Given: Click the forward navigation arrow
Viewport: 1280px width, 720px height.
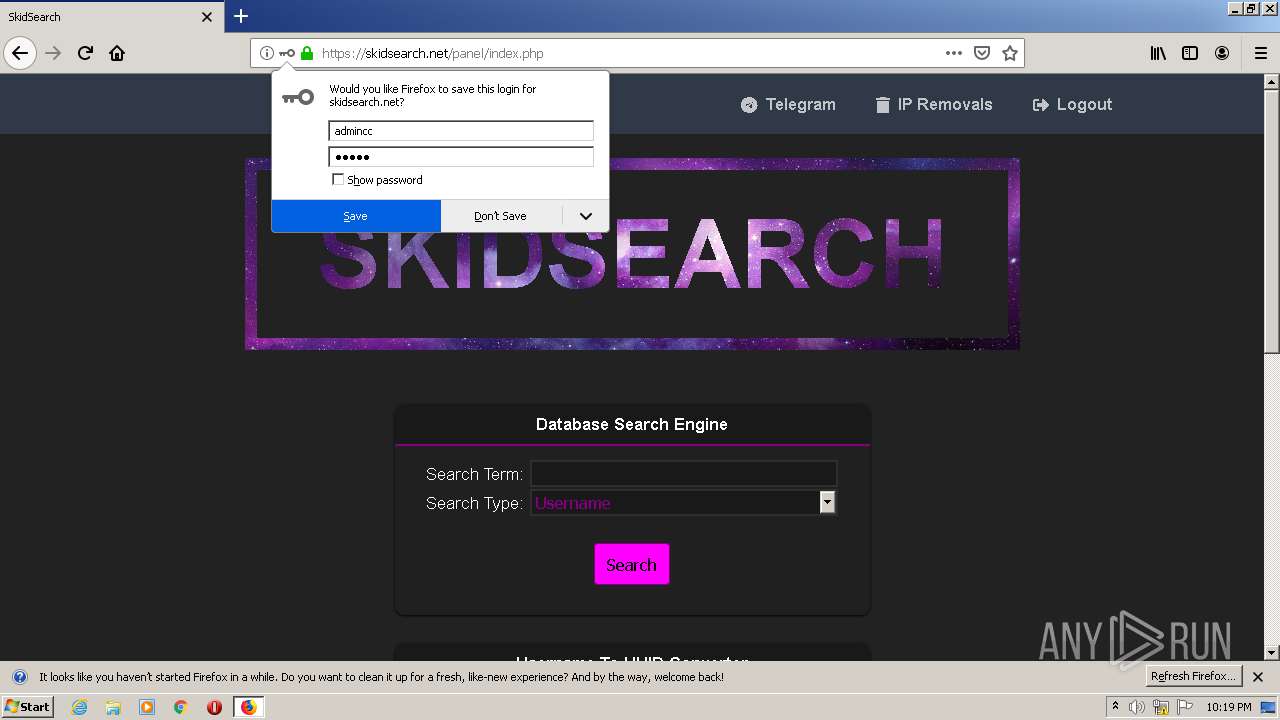Looking at the screenshot, I should pyautogui.click(x=54, y=53).
